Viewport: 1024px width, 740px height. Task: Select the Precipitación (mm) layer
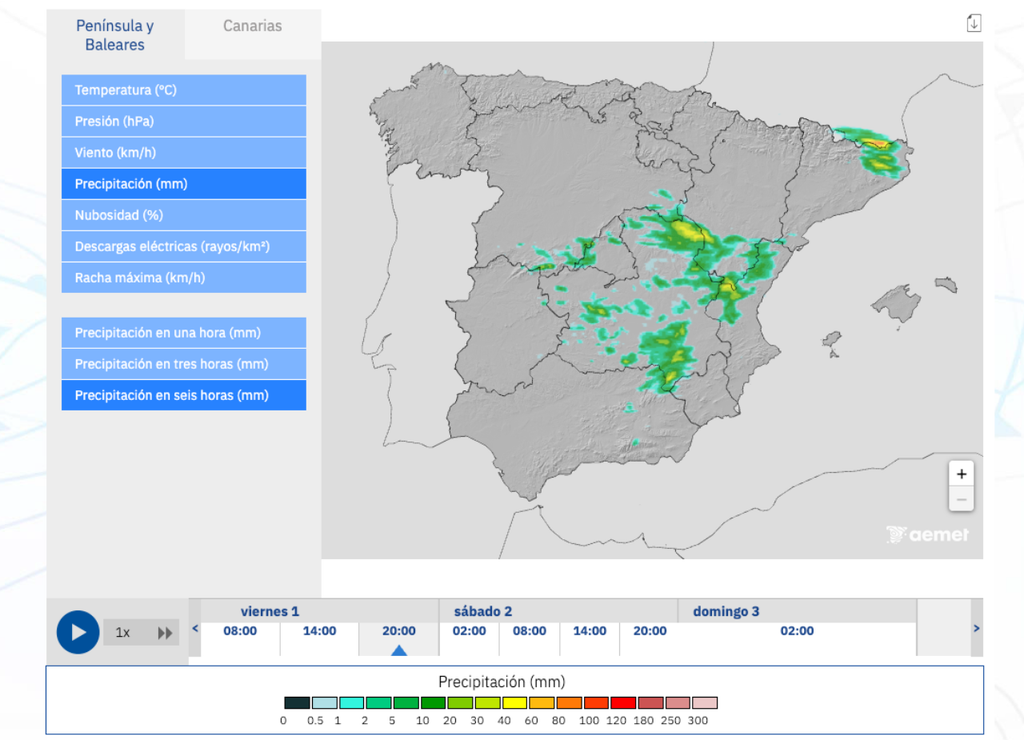(184, 184)
